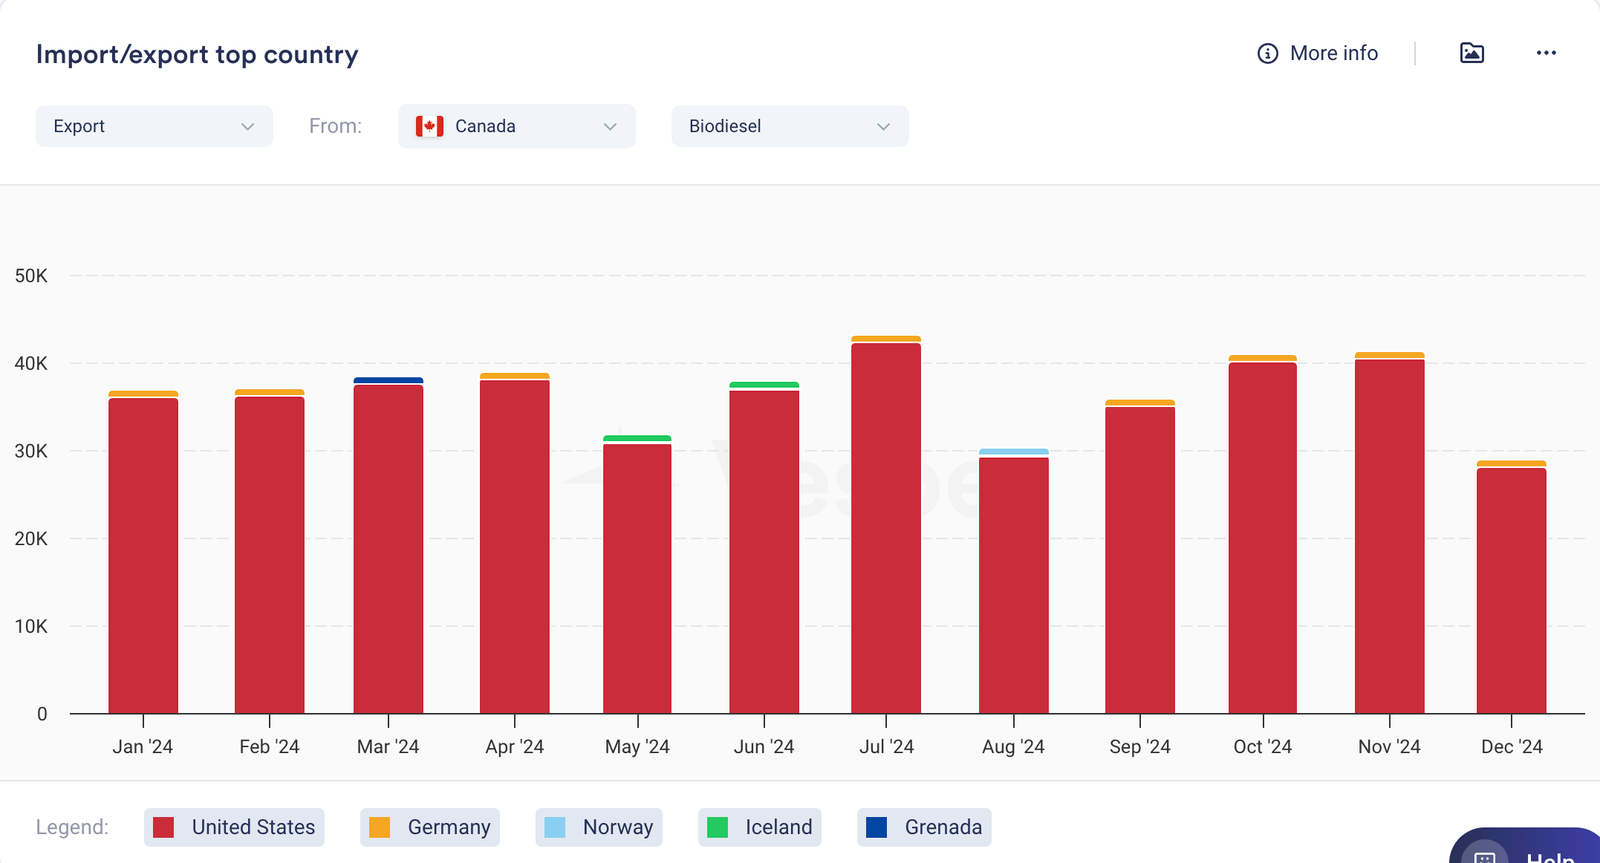Click the light blue Norway segment in Aug '24
The height and width of the screenshot is (863, 1600).
(x=1013, y=452)
